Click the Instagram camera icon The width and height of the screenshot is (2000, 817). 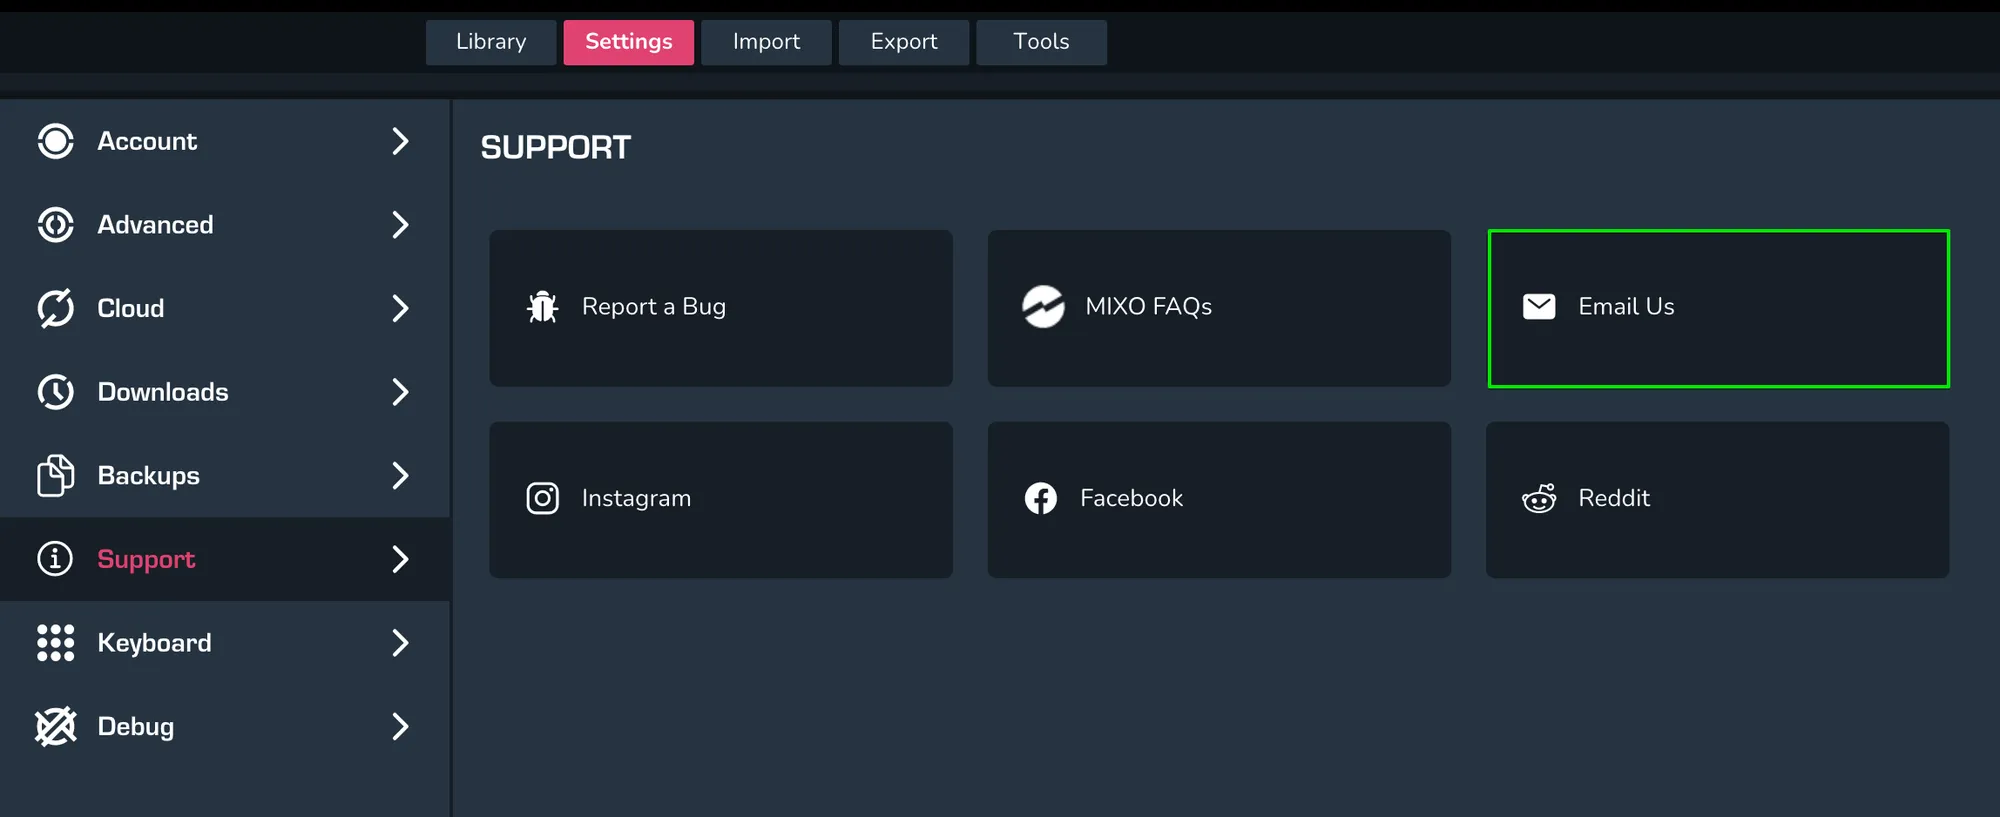pyautogui.click(x=542, y=498)
